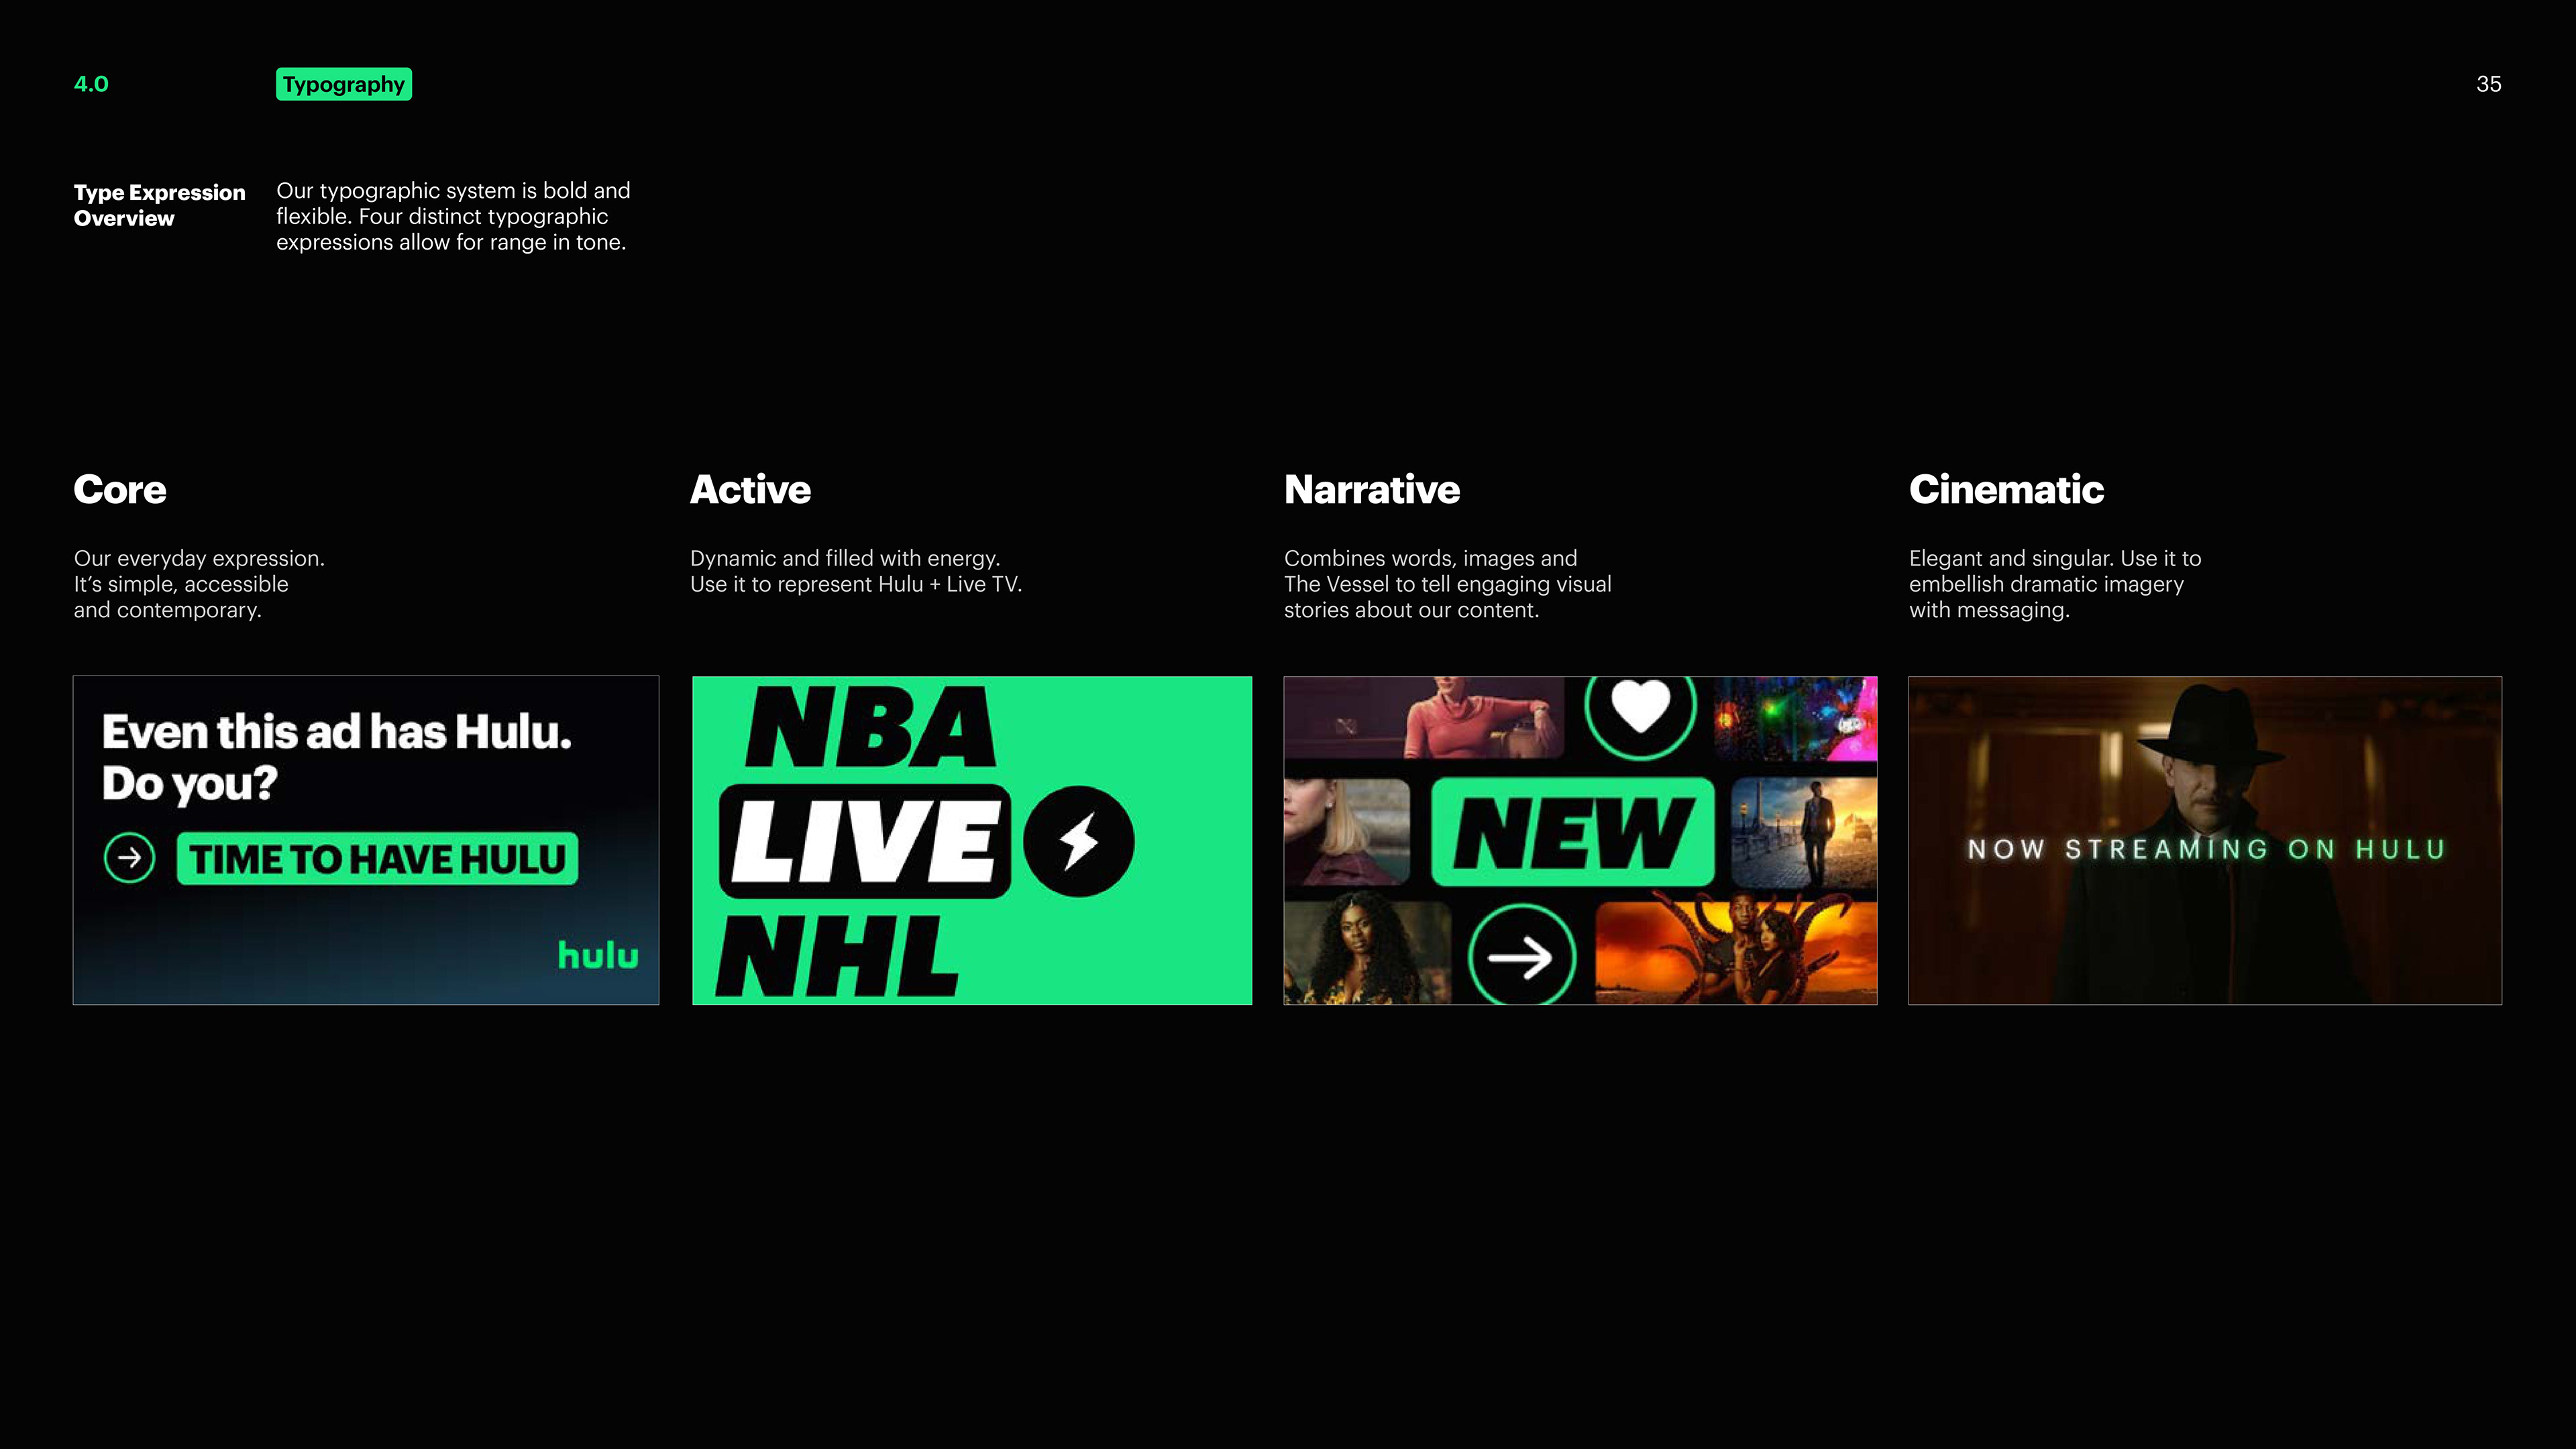Click the TIME TO HAVE HULU button

pyautogui.click(x=377, y=859)
